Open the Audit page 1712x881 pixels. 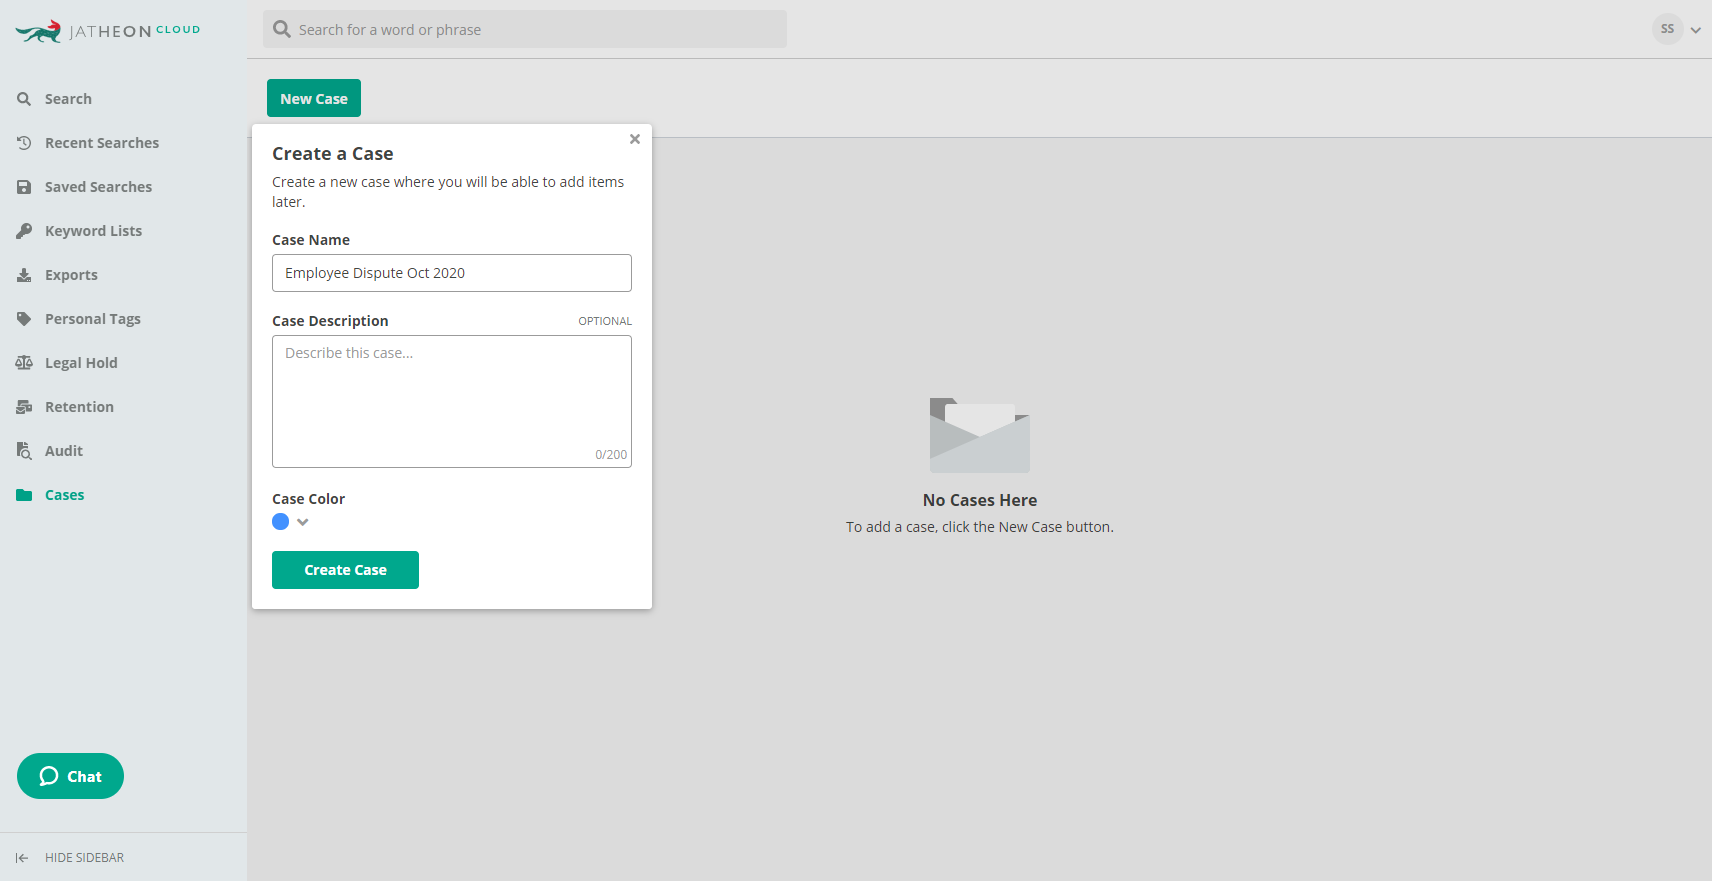click(x=64, y=451)
